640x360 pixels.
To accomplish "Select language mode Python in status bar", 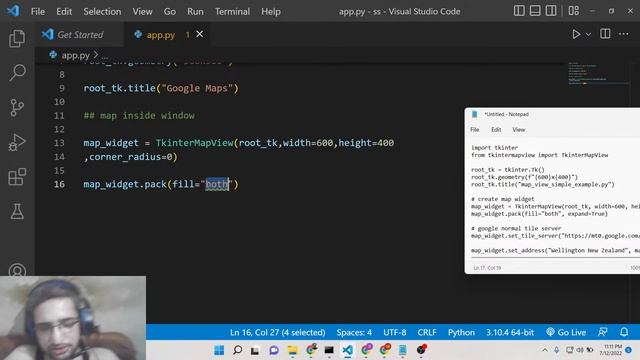I will point(461,332).
